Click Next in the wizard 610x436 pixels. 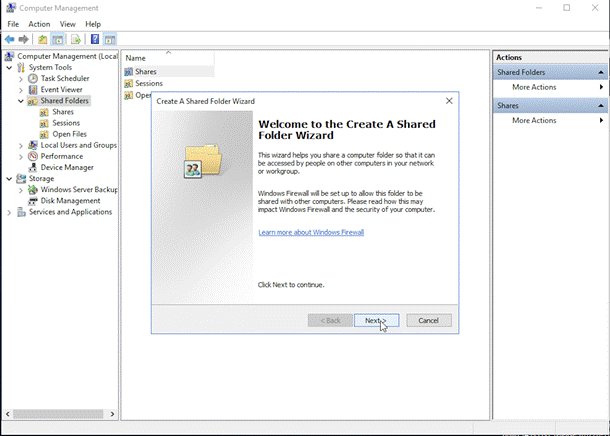[377, 320]
